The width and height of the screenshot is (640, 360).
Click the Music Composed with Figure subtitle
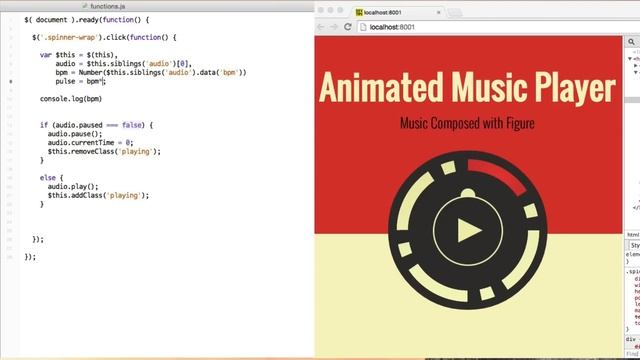coord(467,123)
